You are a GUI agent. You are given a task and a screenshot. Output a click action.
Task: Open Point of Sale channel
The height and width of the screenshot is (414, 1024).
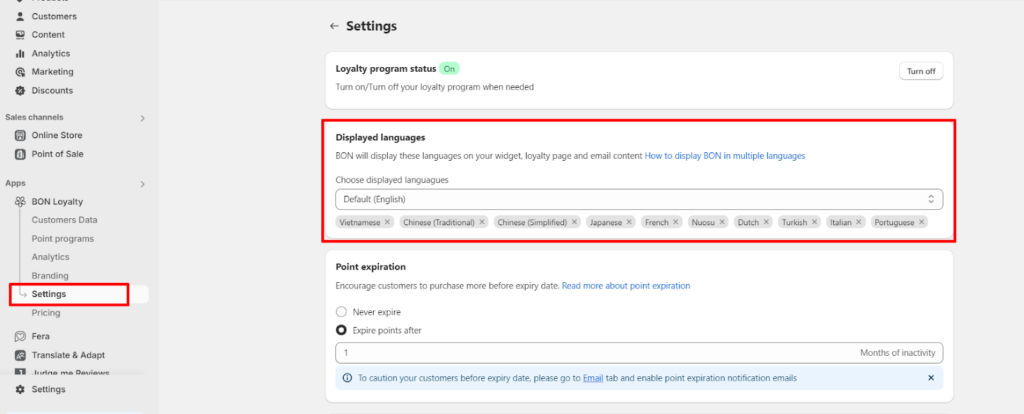tap(57, 154)
